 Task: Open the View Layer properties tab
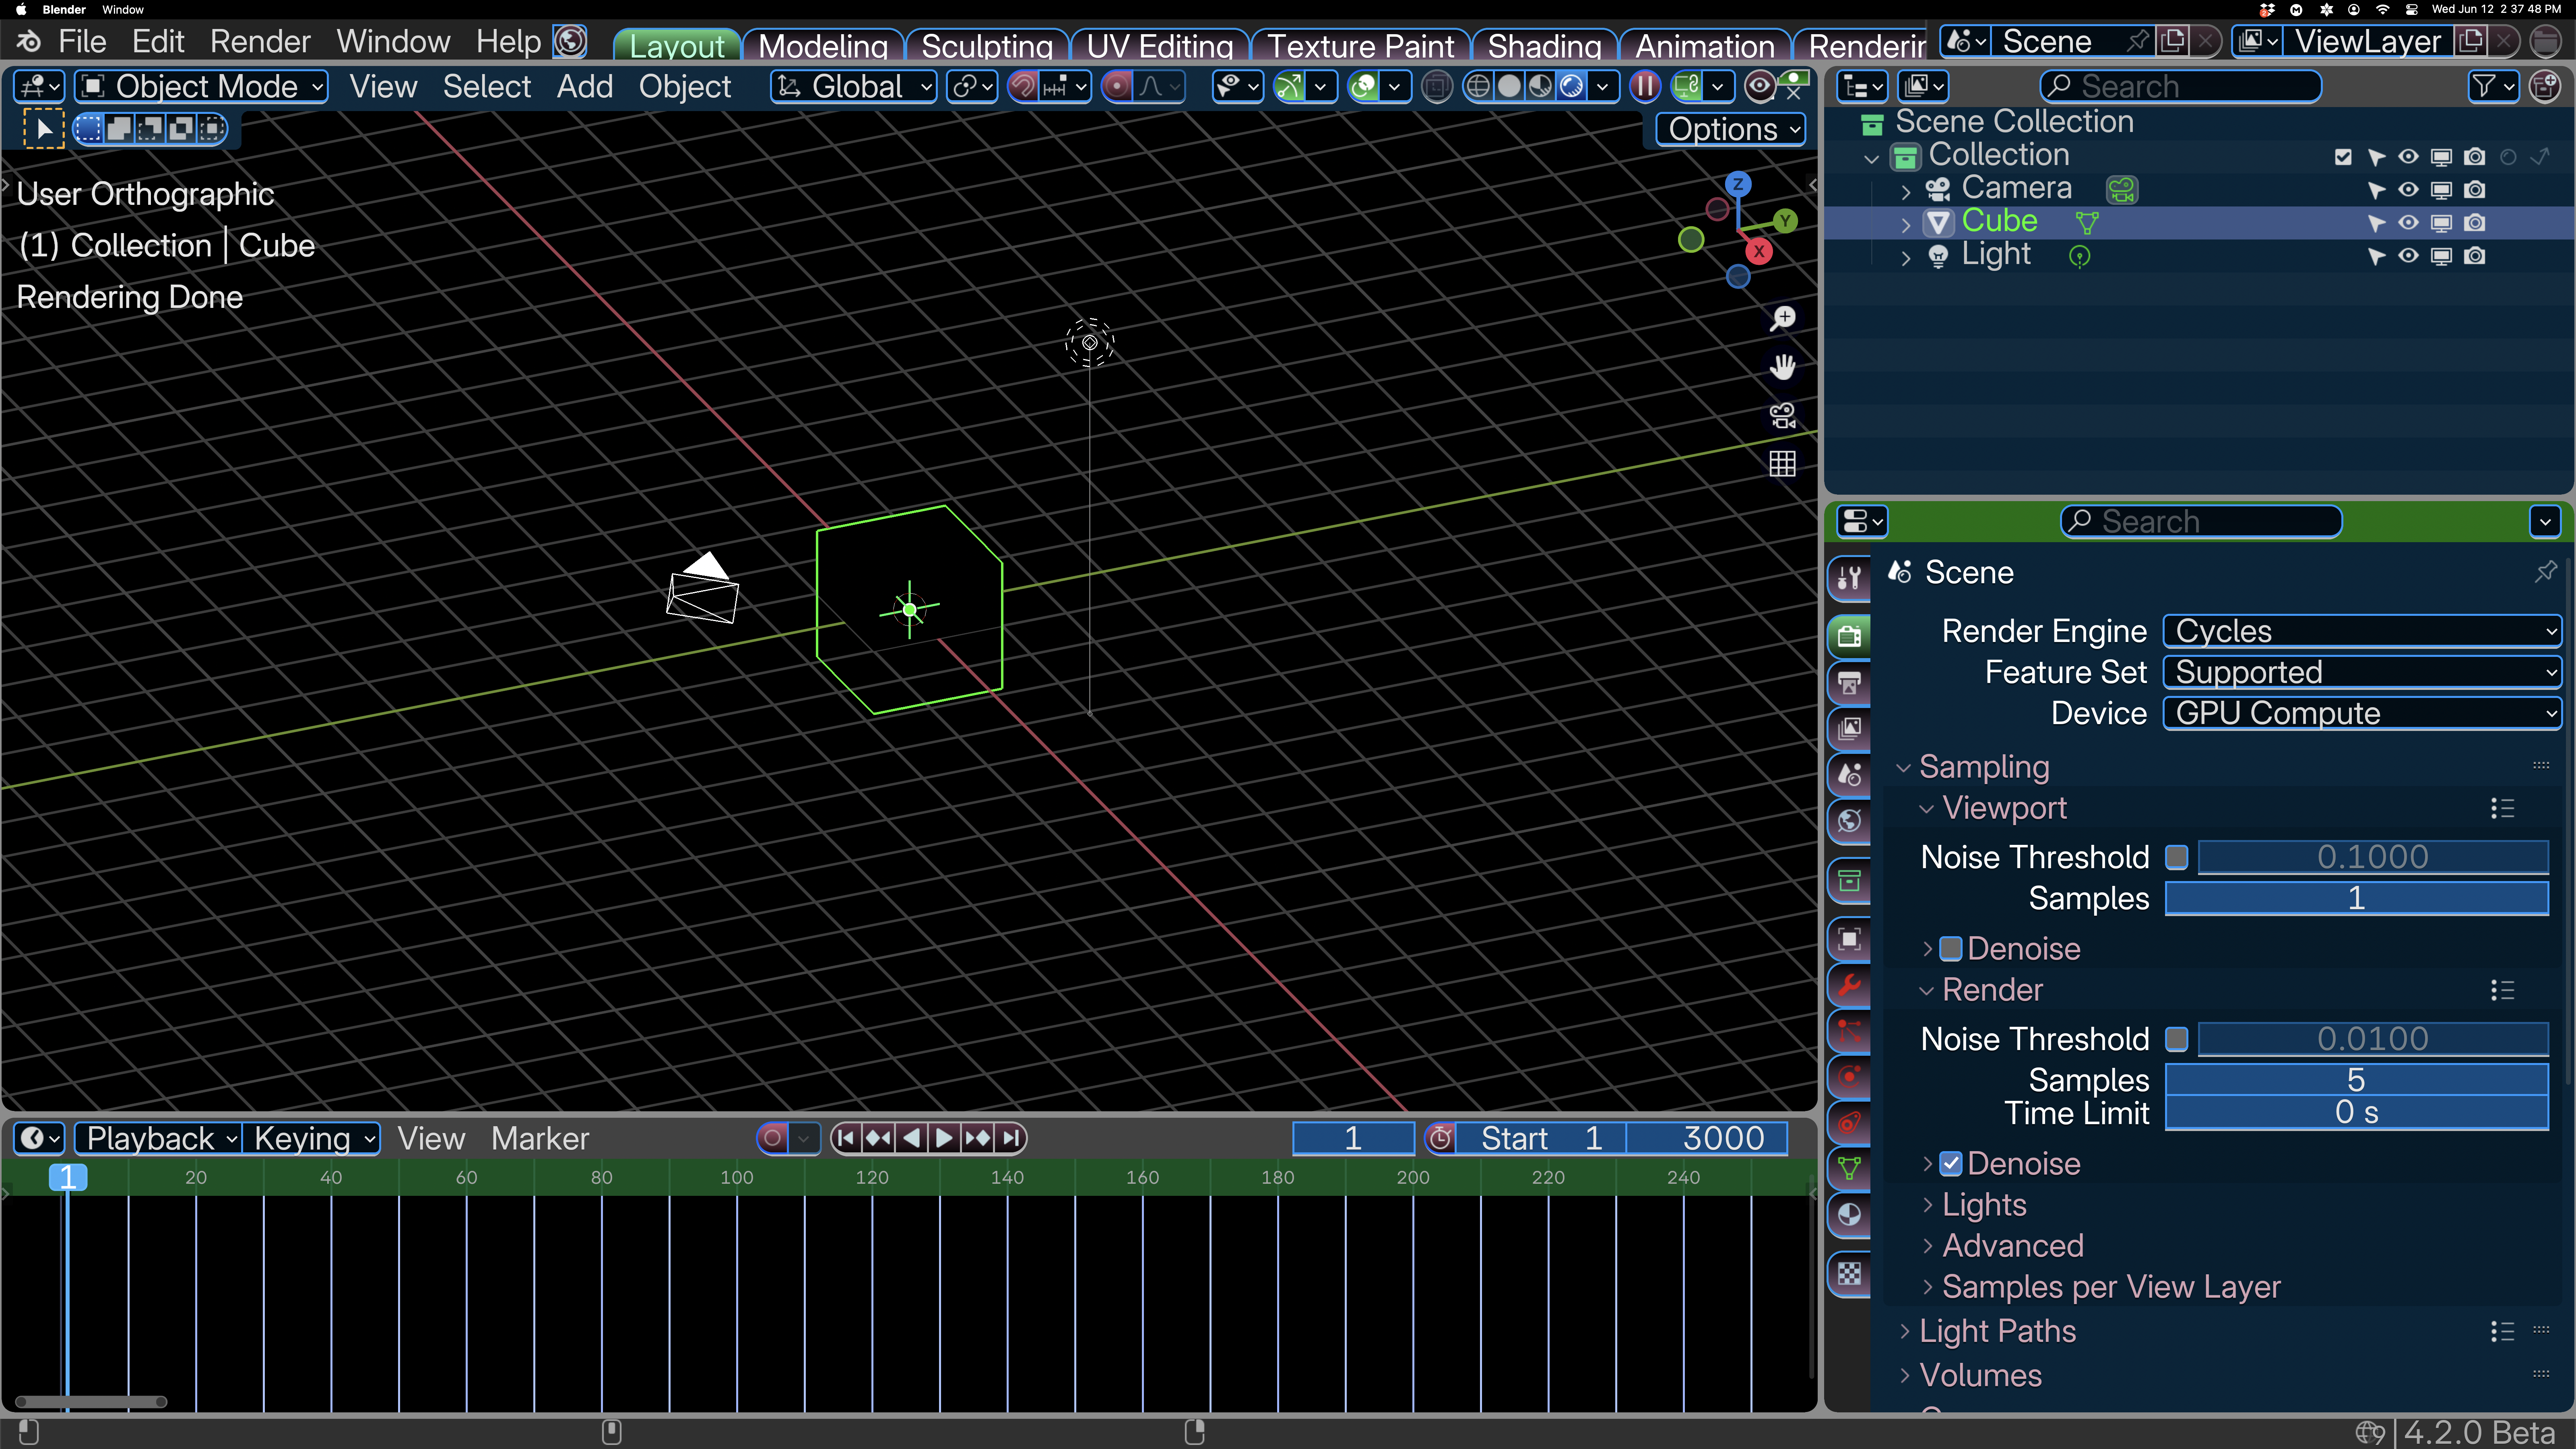1849,729
